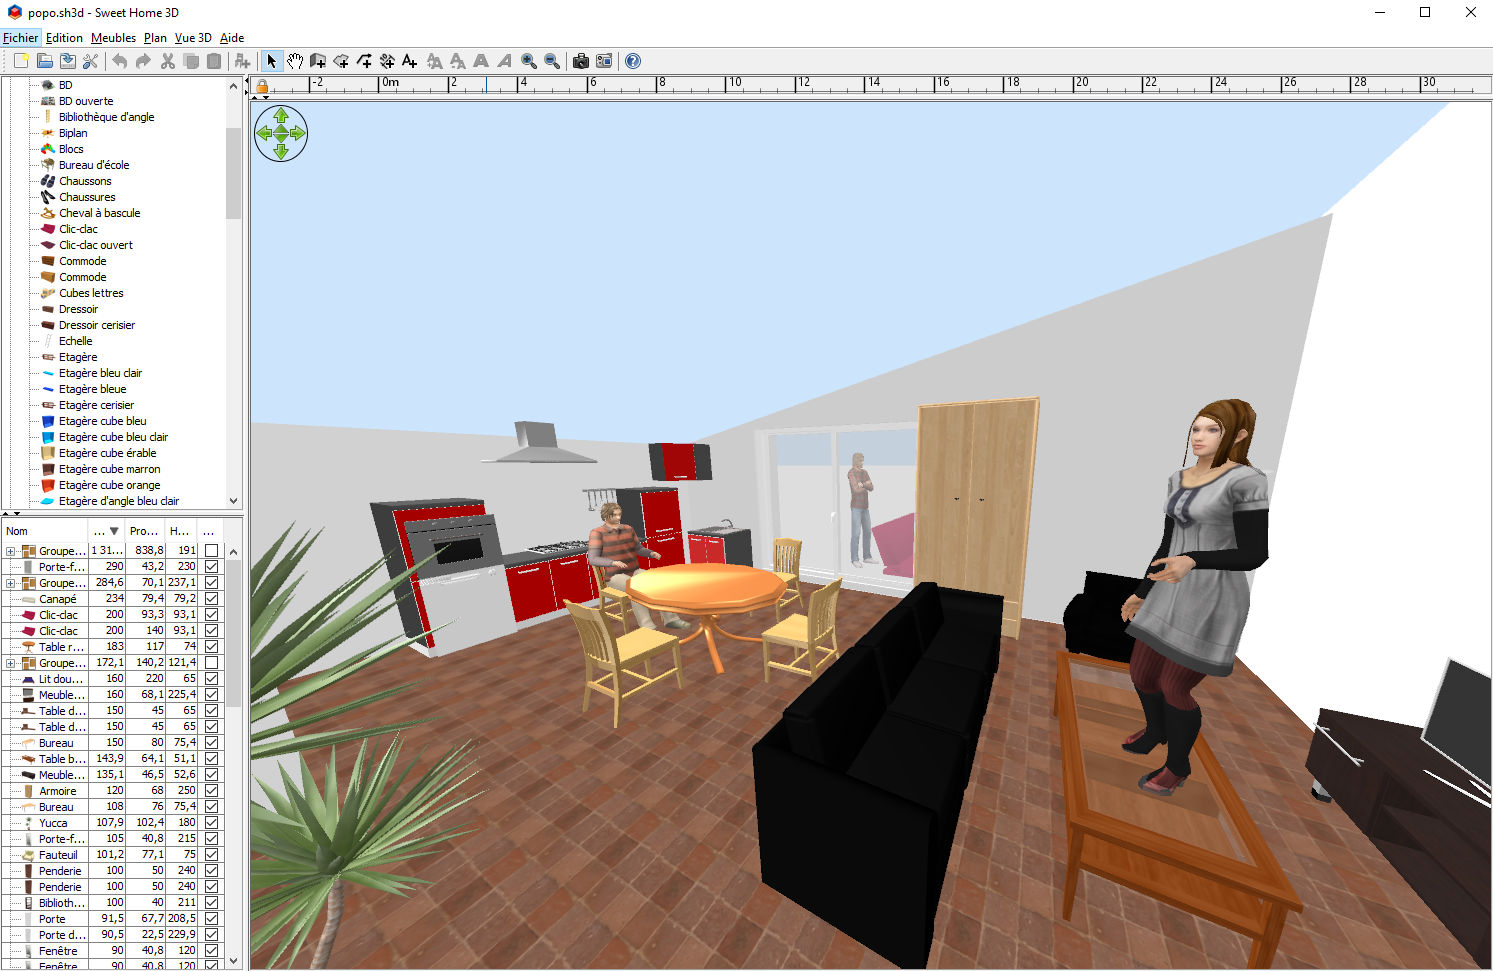Toggle the Armoire row visibility checkbox
The image size is (1493, 971).
click(211, 791)
